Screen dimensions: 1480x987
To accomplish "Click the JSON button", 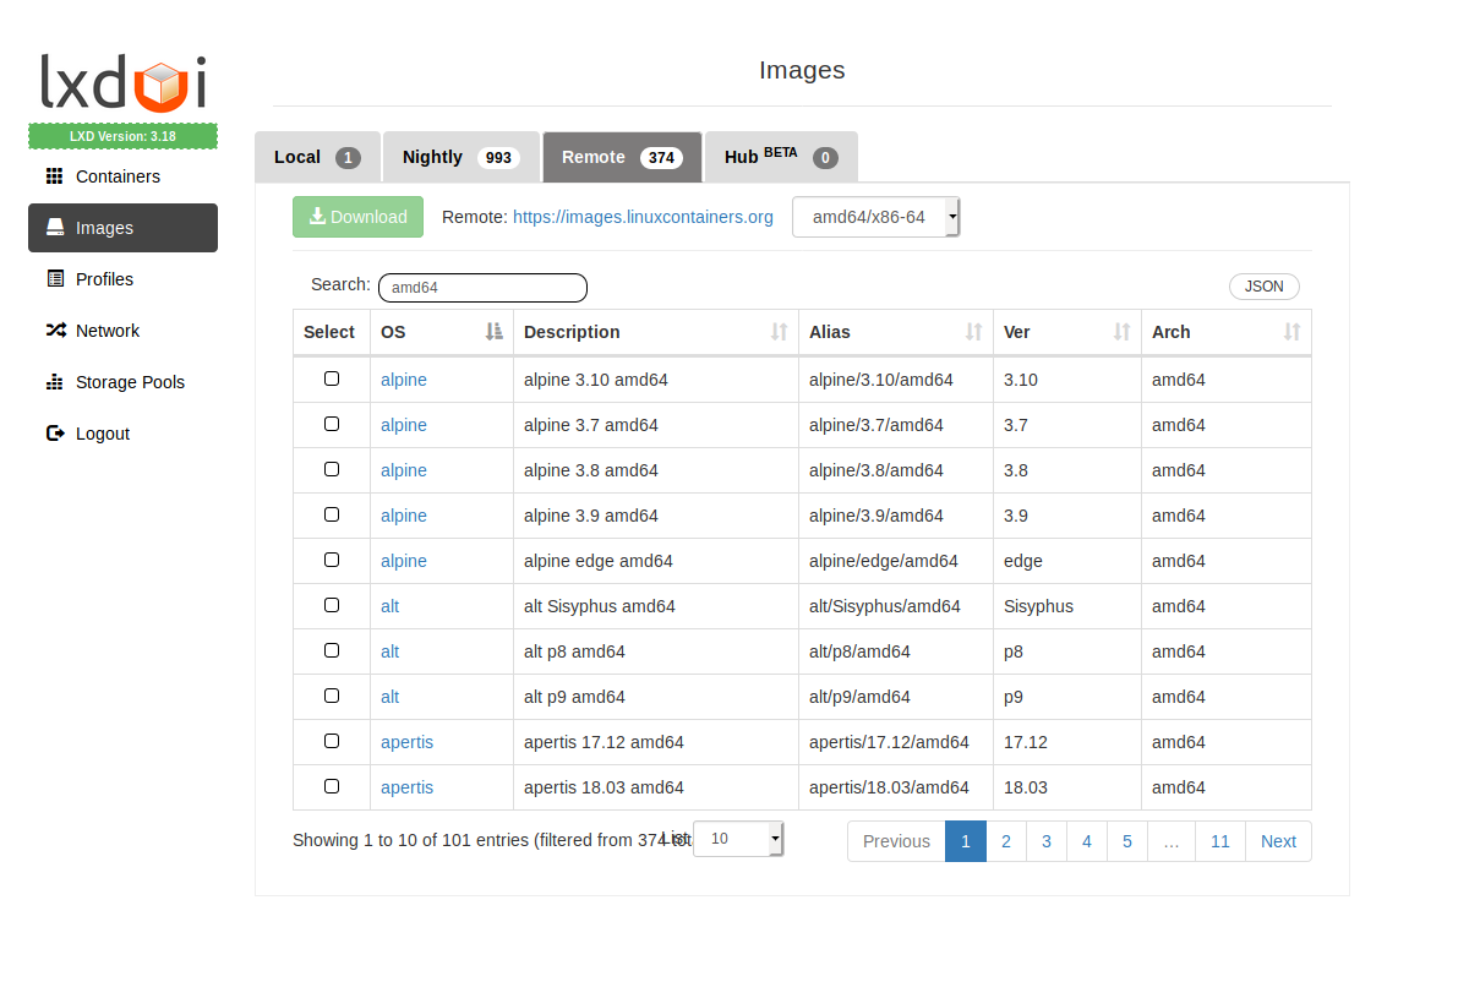I will pos(1264,287).
